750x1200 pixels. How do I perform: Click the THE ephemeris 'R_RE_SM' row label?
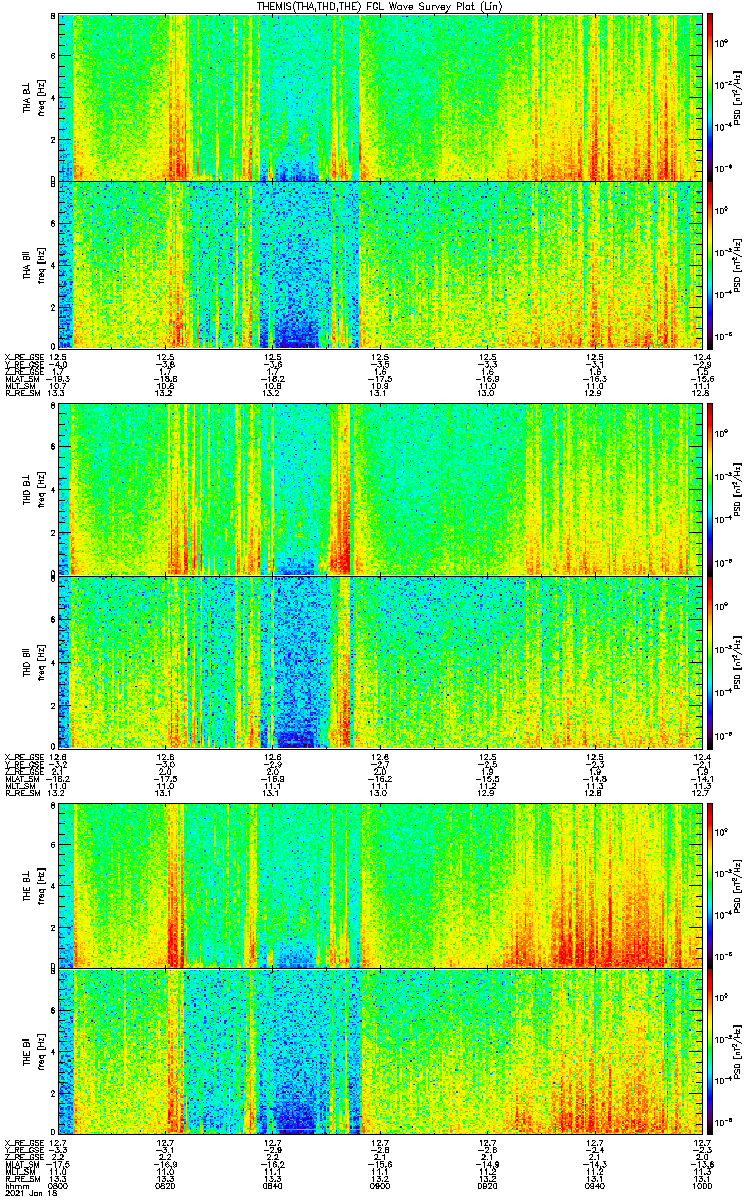coord(21,1179)
